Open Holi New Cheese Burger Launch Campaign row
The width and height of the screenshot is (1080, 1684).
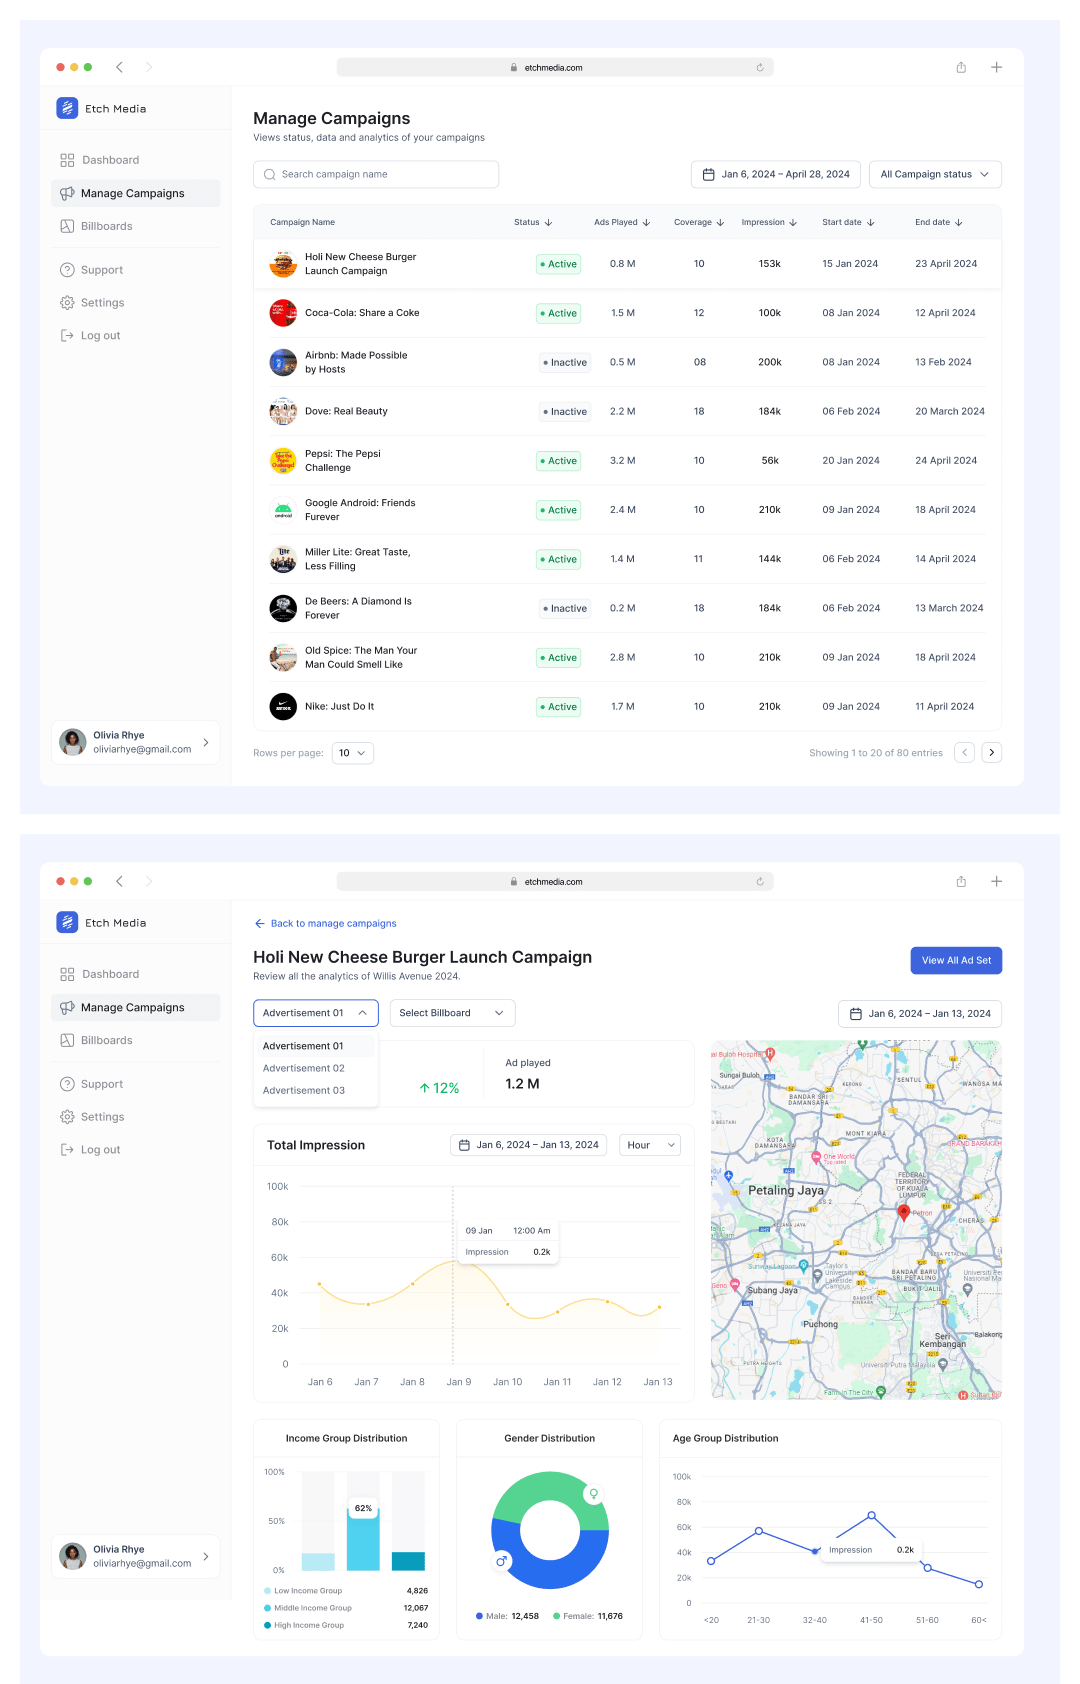pos(627,264)
